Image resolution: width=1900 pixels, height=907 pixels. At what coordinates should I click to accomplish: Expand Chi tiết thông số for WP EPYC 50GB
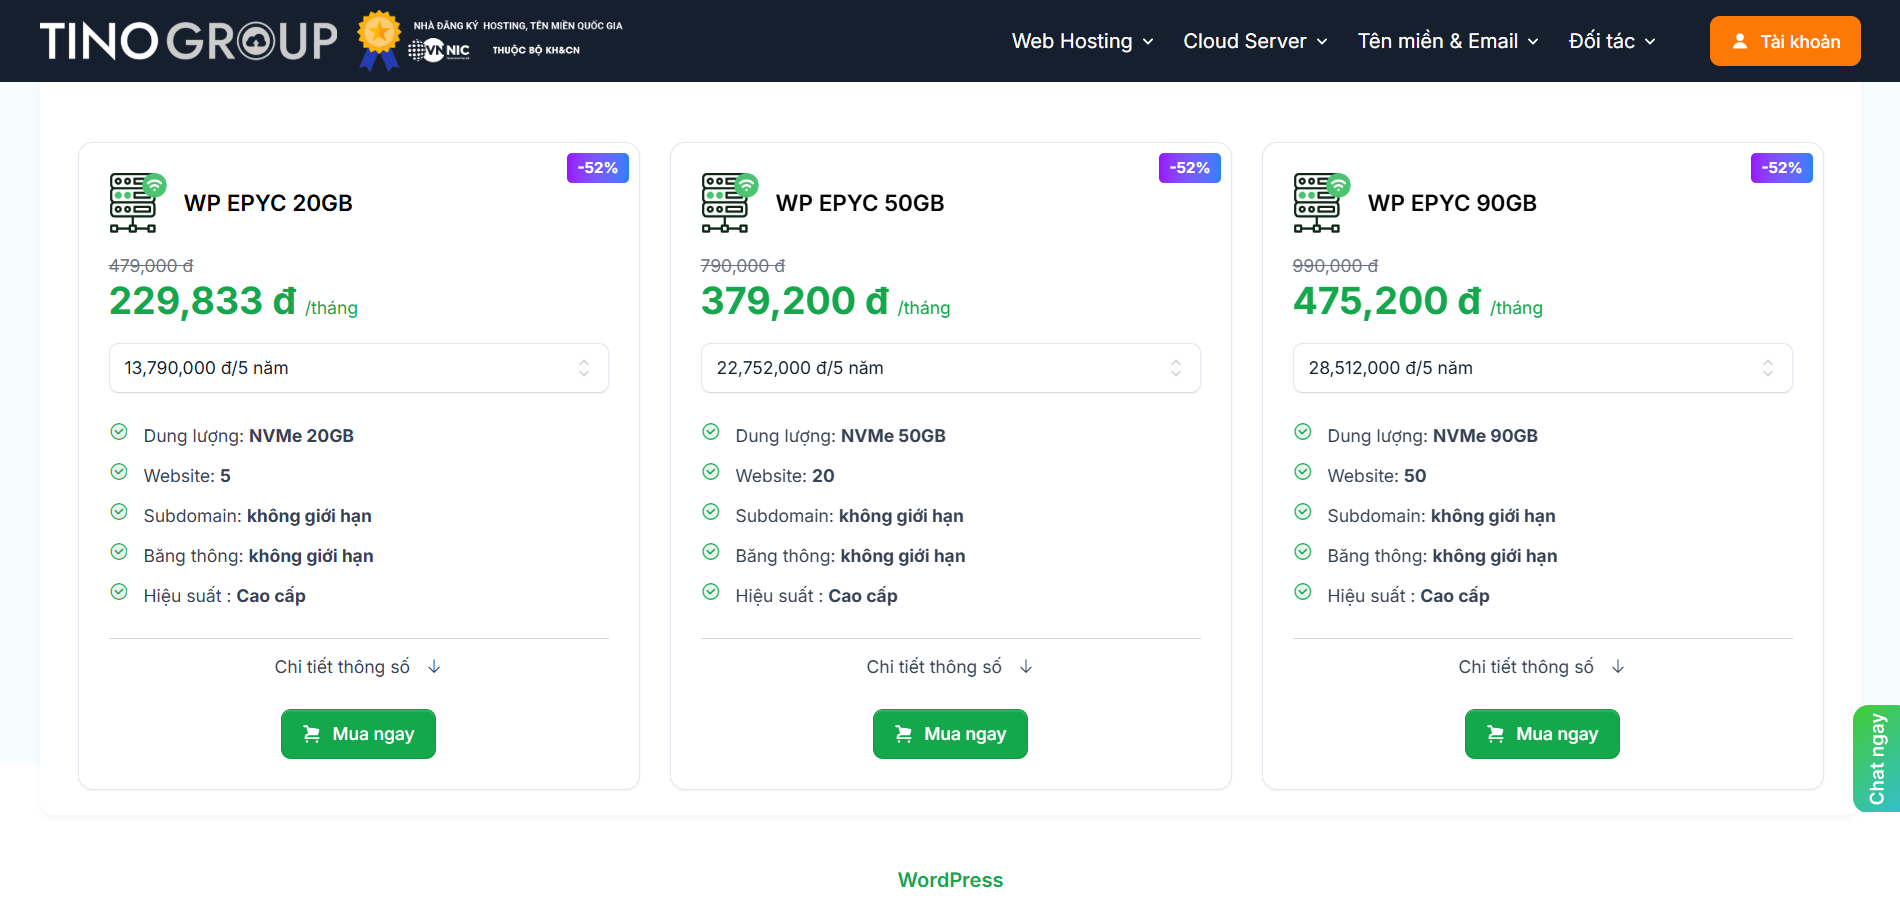pos(950,667)
